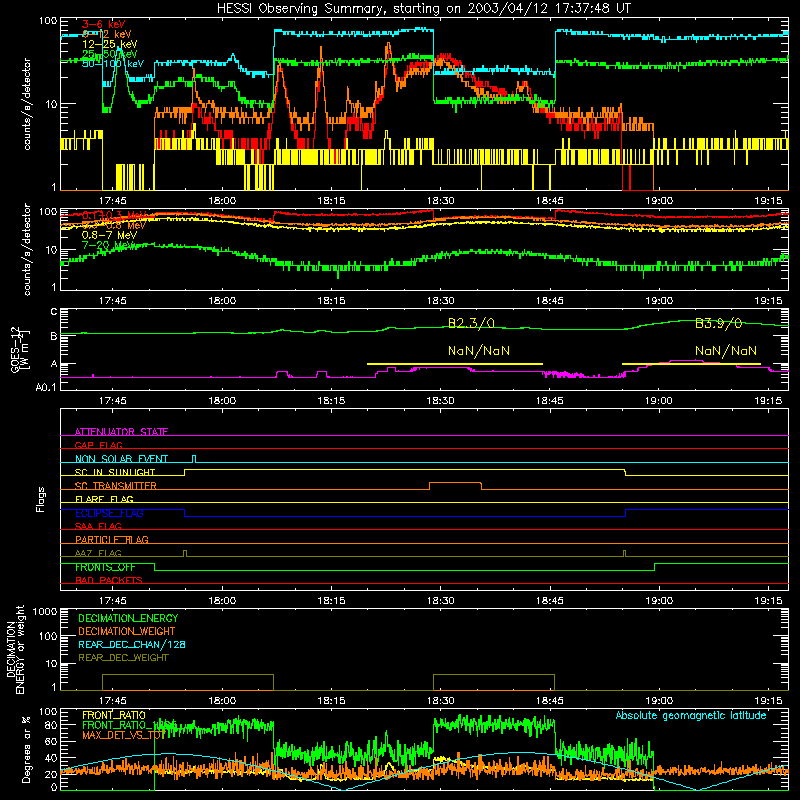The width and height of the screenshot is (800, 800).
Task: Click the yellow FRONT_RATIO legend label
Action: point(114,715)
